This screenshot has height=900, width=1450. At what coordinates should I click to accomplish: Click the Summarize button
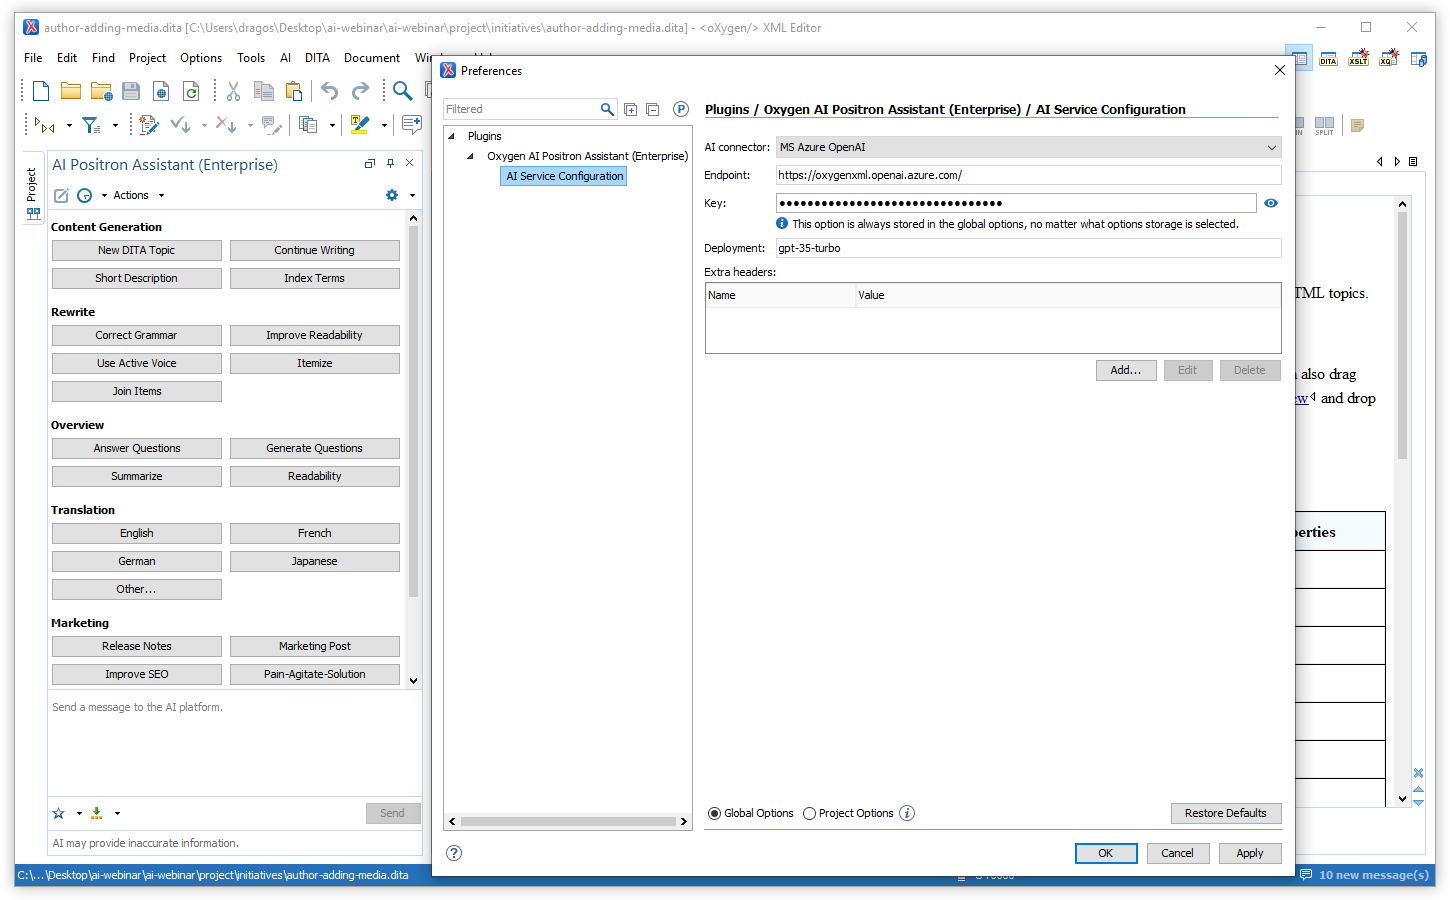137,476
